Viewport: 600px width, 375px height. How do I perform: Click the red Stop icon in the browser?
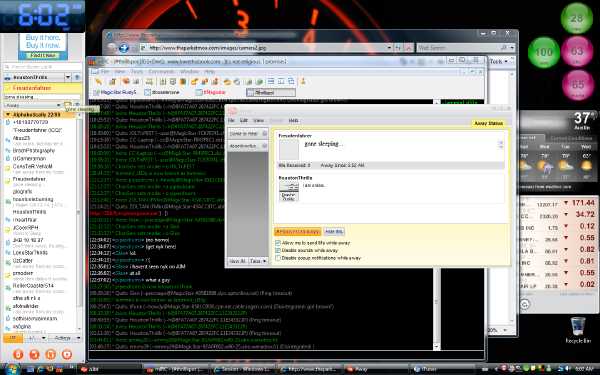point(409,48)
